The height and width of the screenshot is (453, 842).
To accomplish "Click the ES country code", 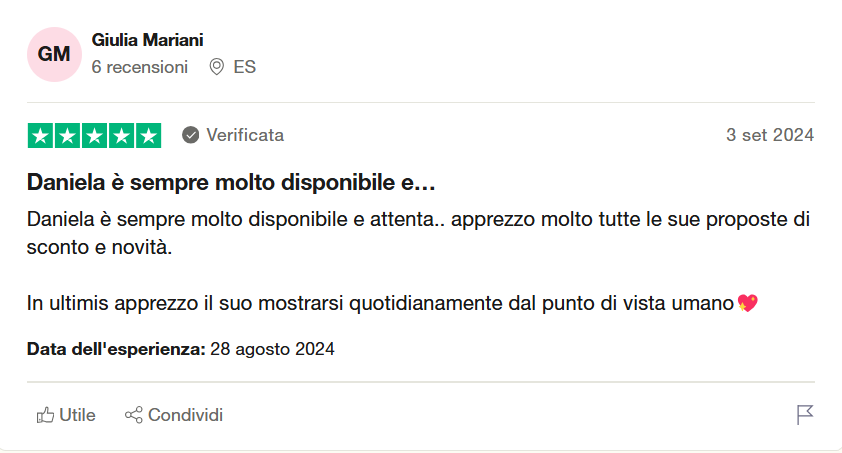I will [x=244, y=67].
